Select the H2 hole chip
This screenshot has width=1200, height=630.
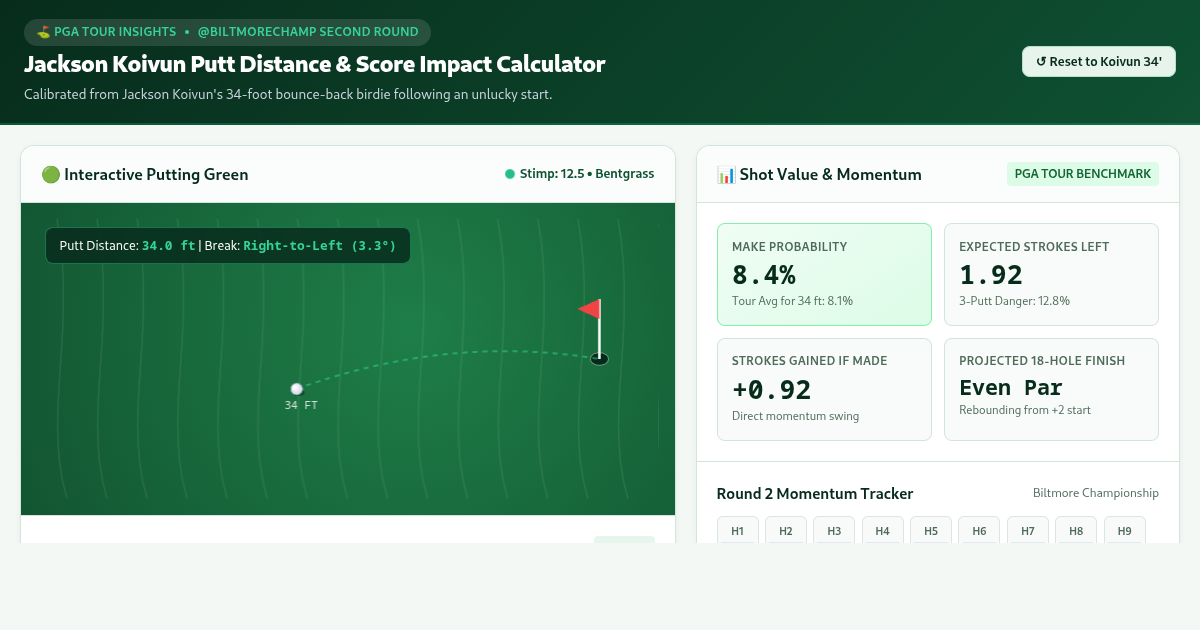click(786, 531)
